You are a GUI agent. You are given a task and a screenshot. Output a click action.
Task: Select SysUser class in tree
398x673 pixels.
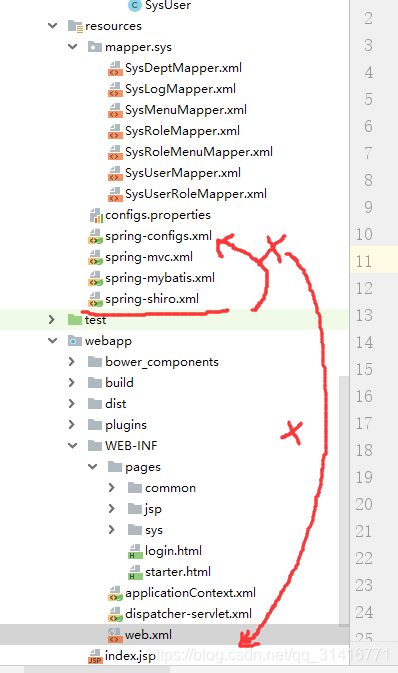click(x=168, y=5)
